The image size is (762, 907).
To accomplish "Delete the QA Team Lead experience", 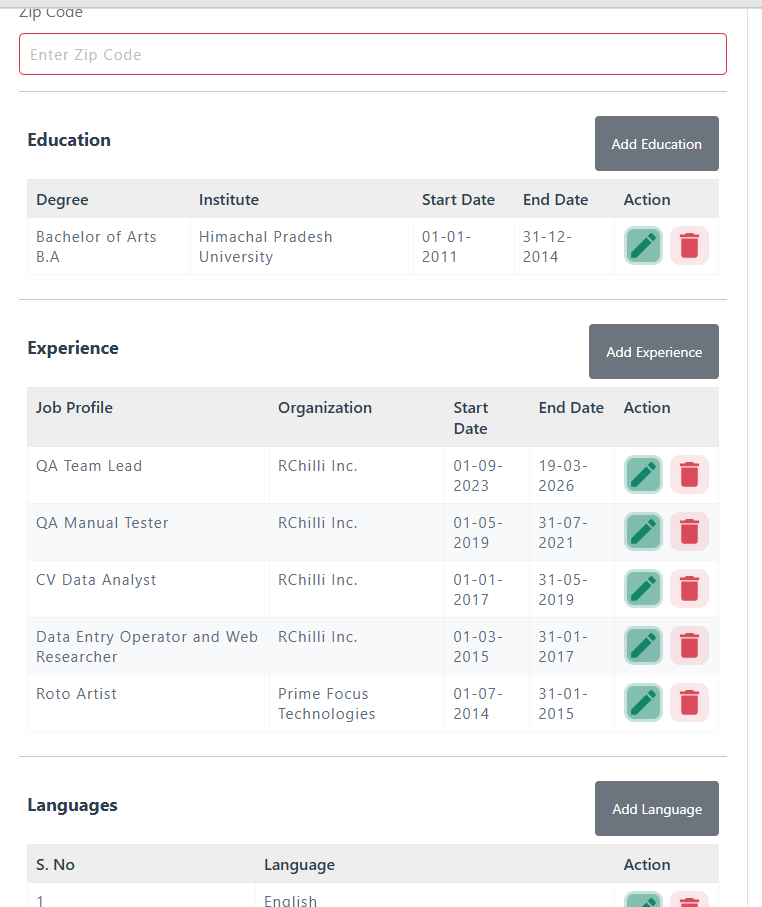I will 689,474.
